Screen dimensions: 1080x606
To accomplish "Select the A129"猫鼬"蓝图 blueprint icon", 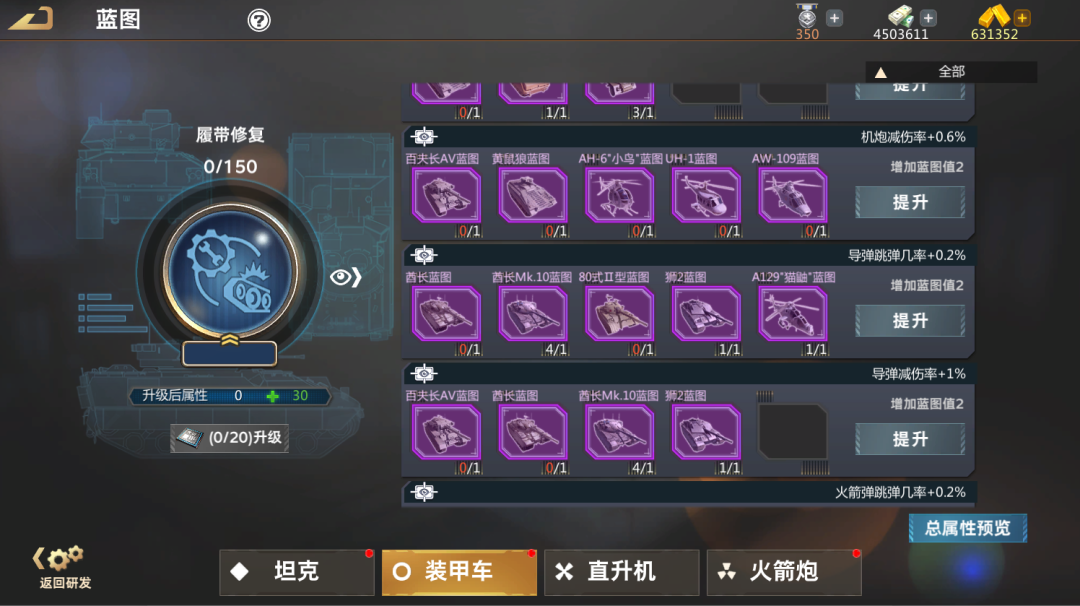I will pyautogui.click(x=792, y=315).
